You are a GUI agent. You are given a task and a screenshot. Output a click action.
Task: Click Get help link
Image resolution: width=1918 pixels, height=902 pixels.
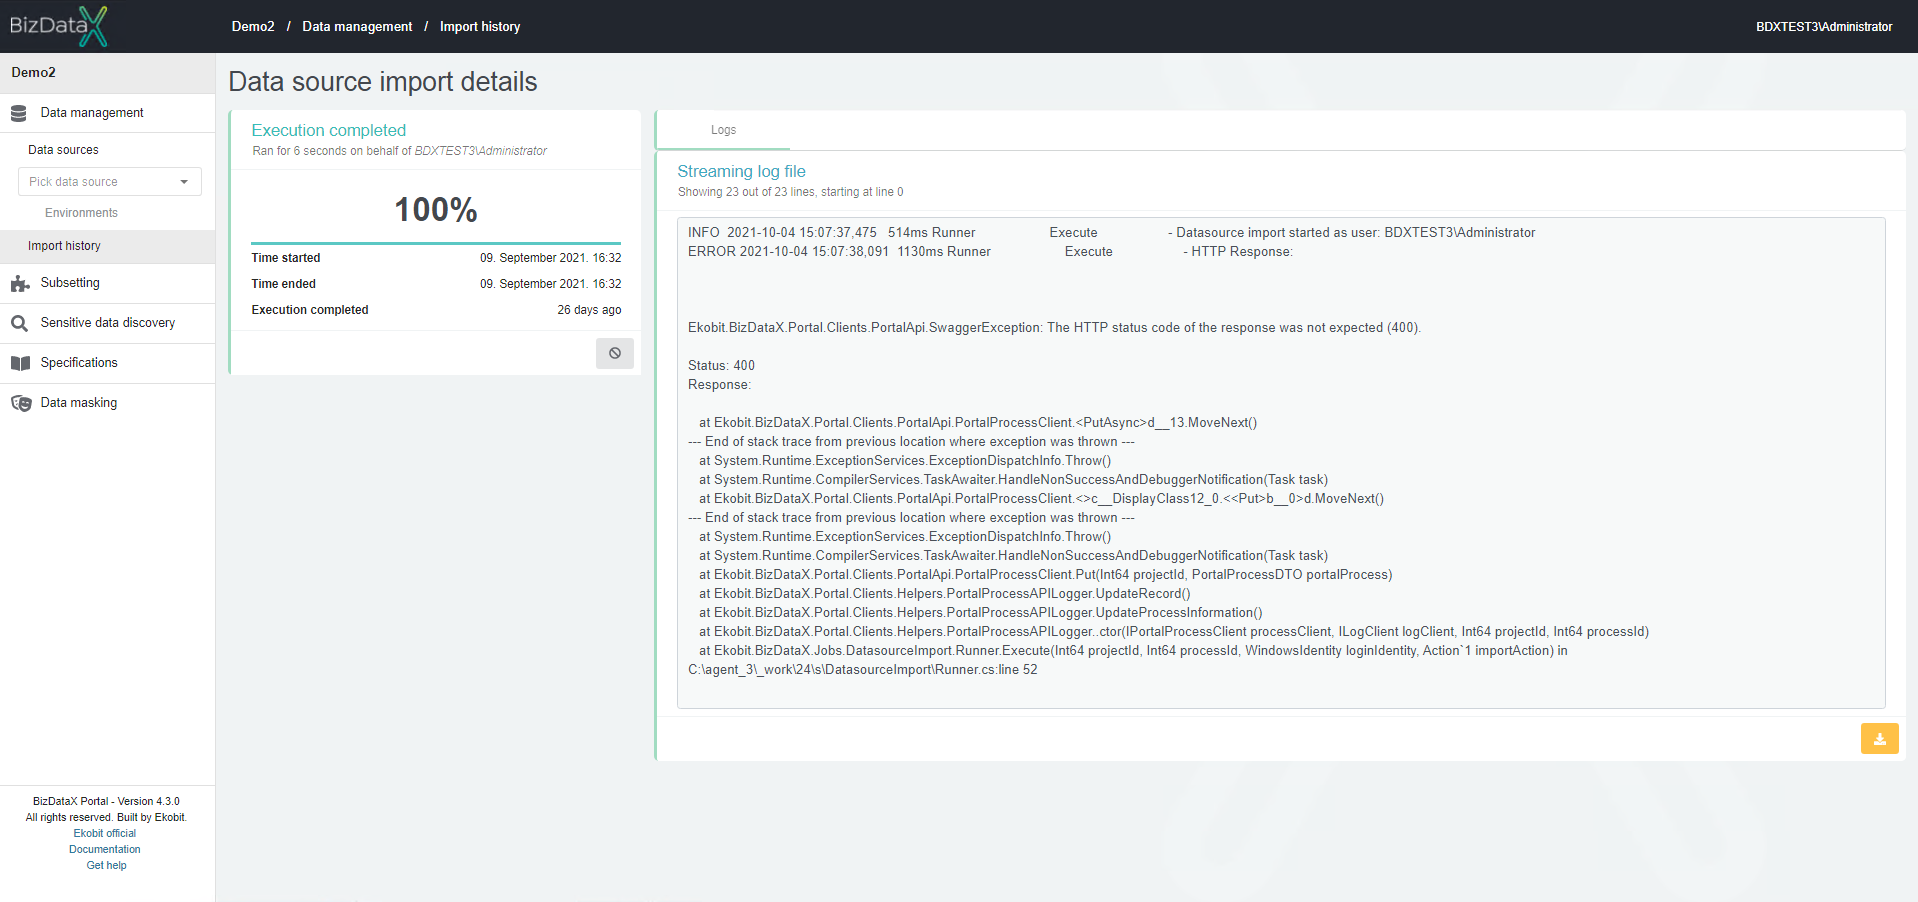(x=106, y=865)
